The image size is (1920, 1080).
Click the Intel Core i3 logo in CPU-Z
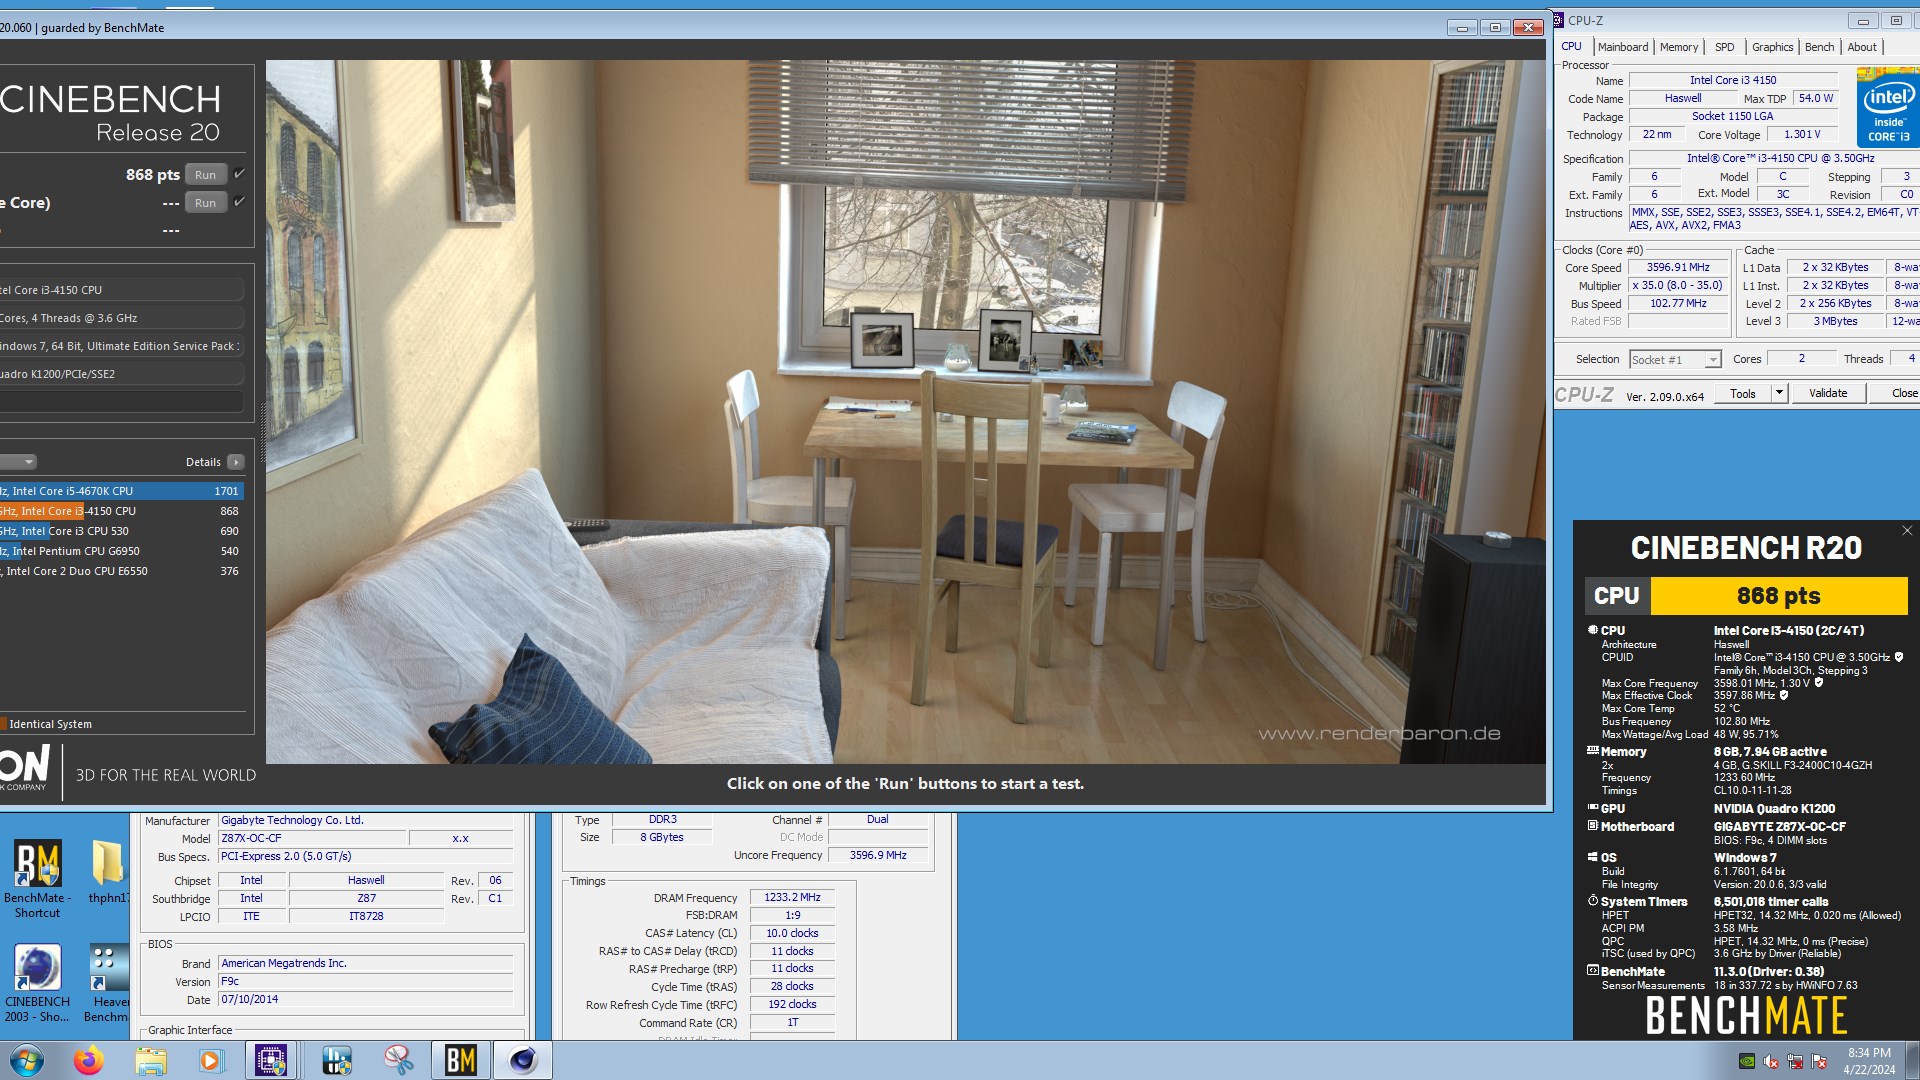tap(1888, 108)
